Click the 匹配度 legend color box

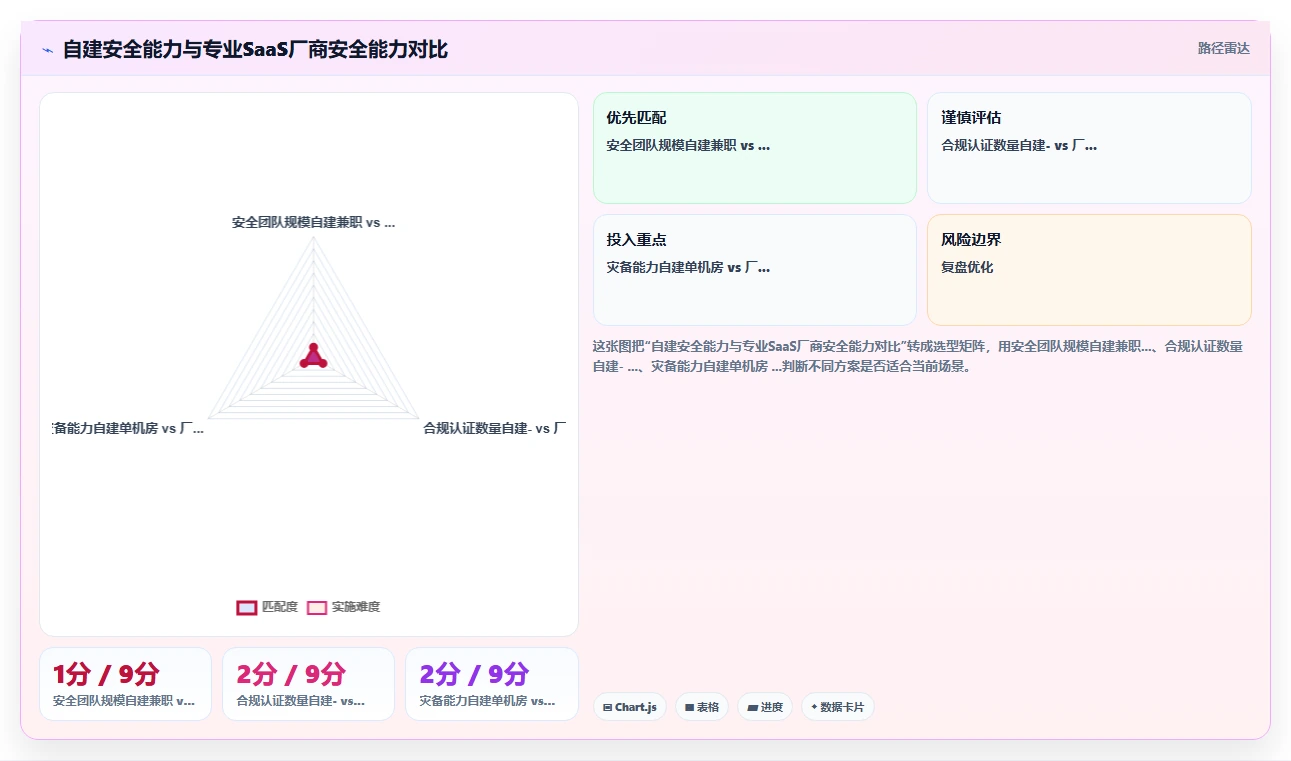[x=247, y=607]
